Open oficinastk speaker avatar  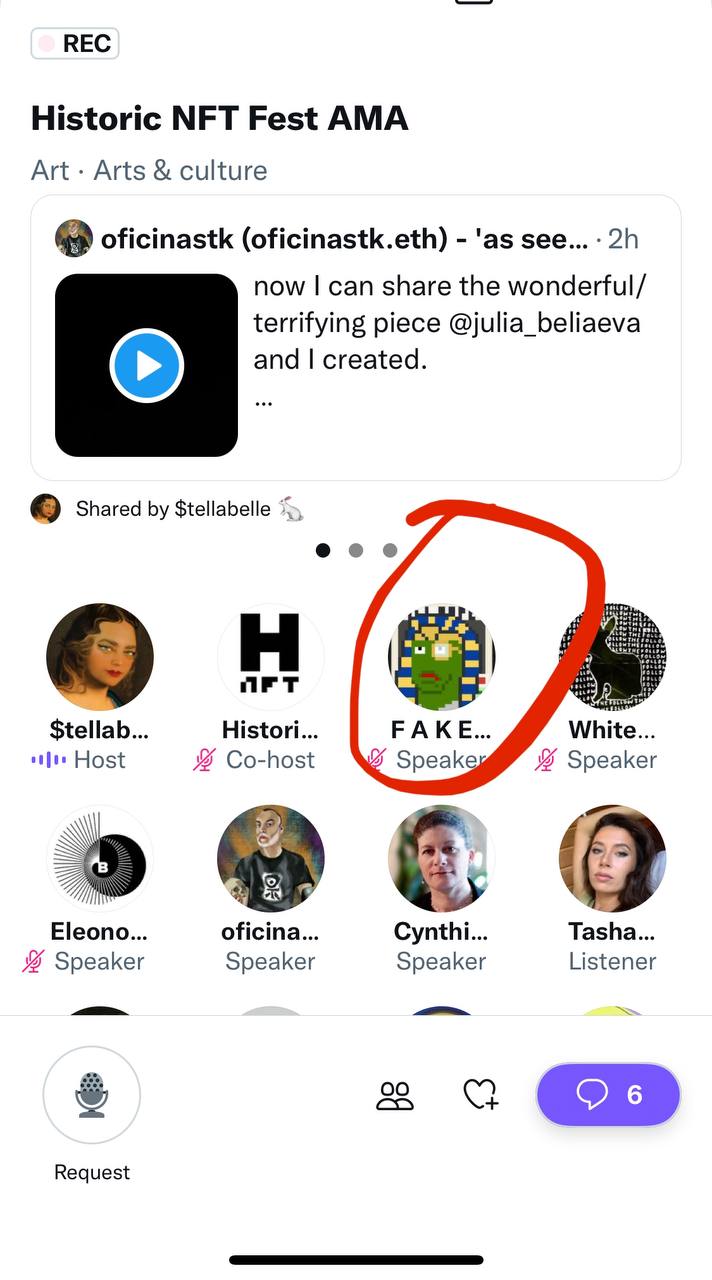click(271, 858)
